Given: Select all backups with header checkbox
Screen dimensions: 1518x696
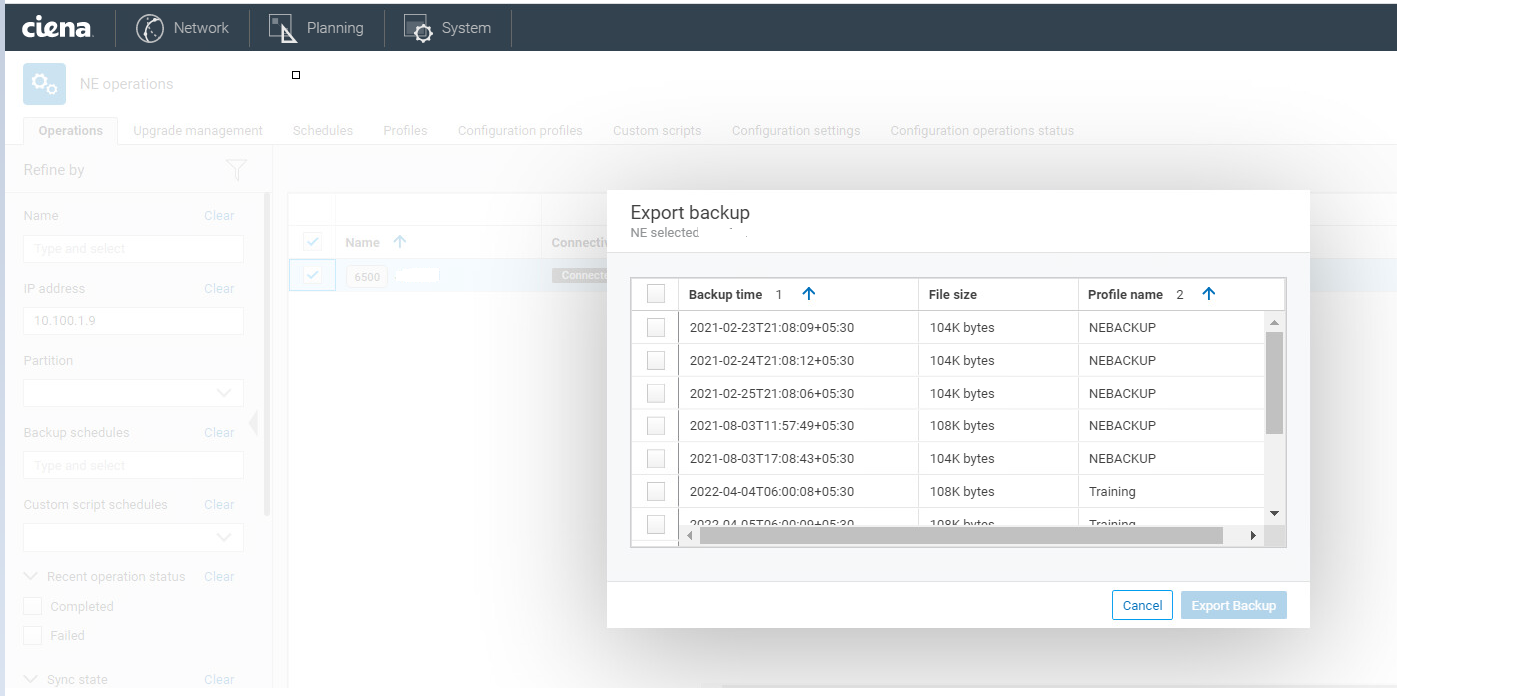Looking at the screenshot, I should 656,294.
